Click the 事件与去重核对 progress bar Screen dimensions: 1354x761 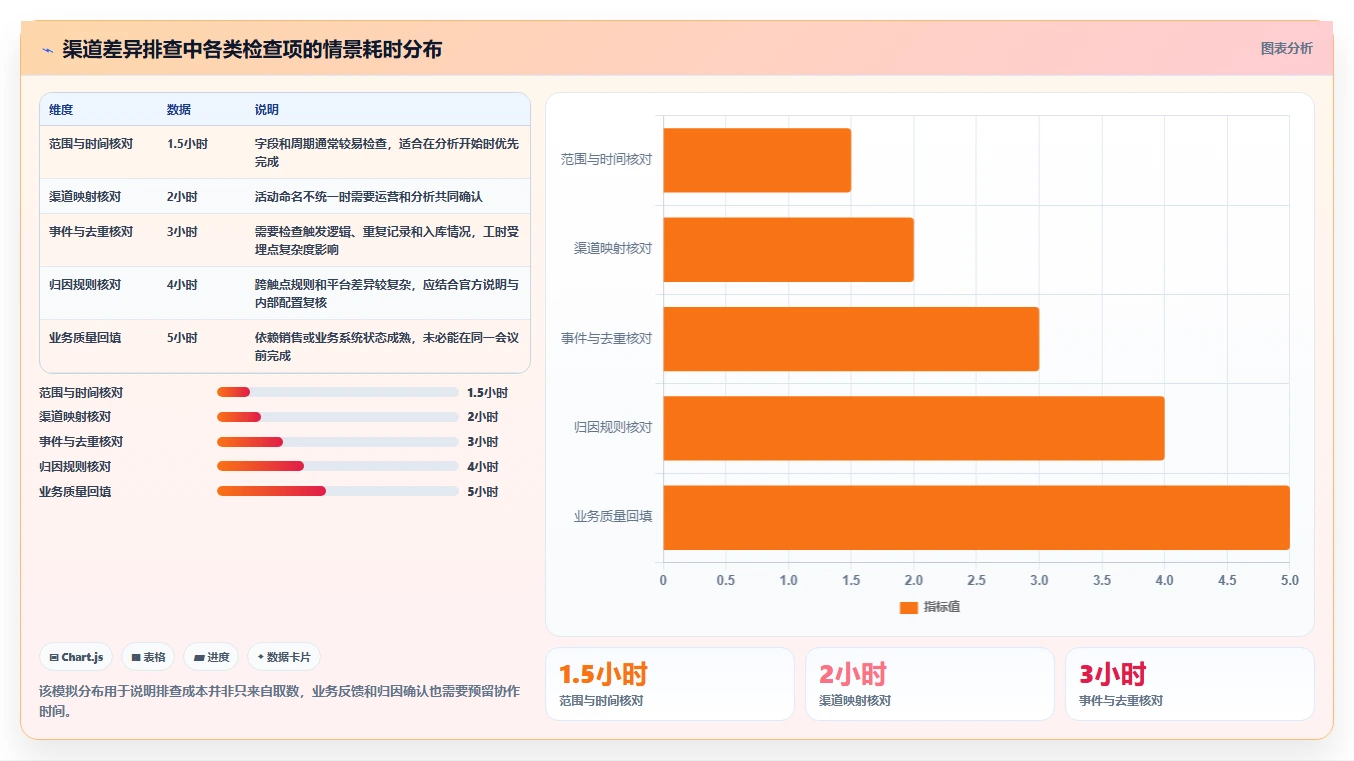click(x=338, y=442)
